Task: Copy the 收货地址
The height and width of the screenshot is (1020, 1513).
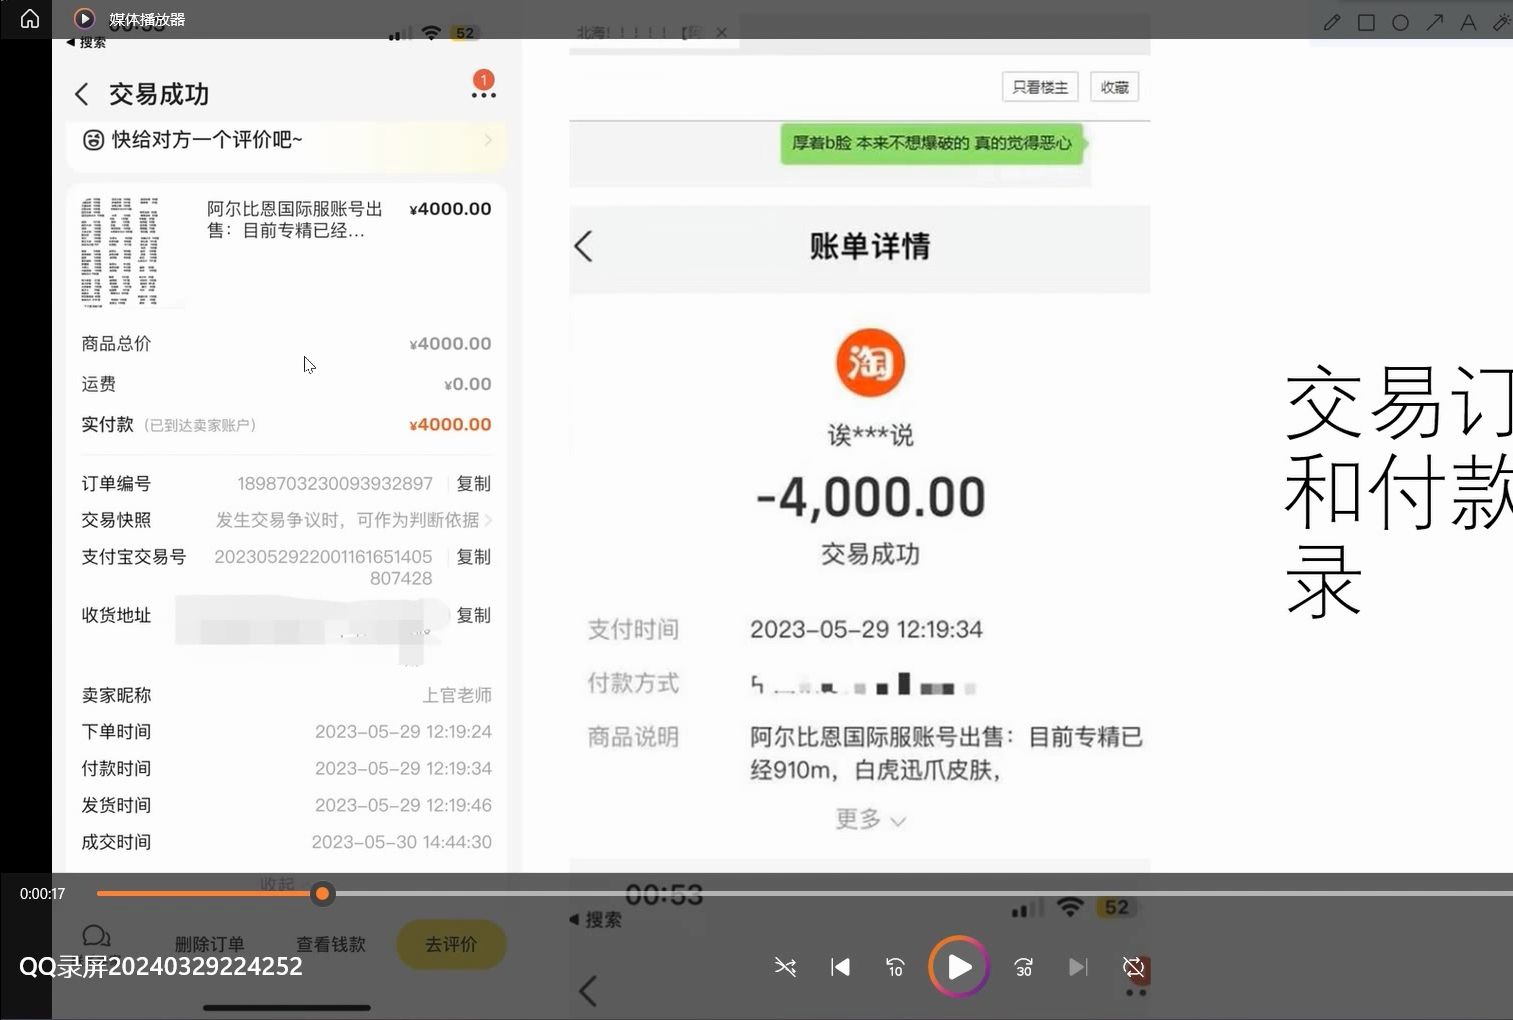Action: click(473, 615)
